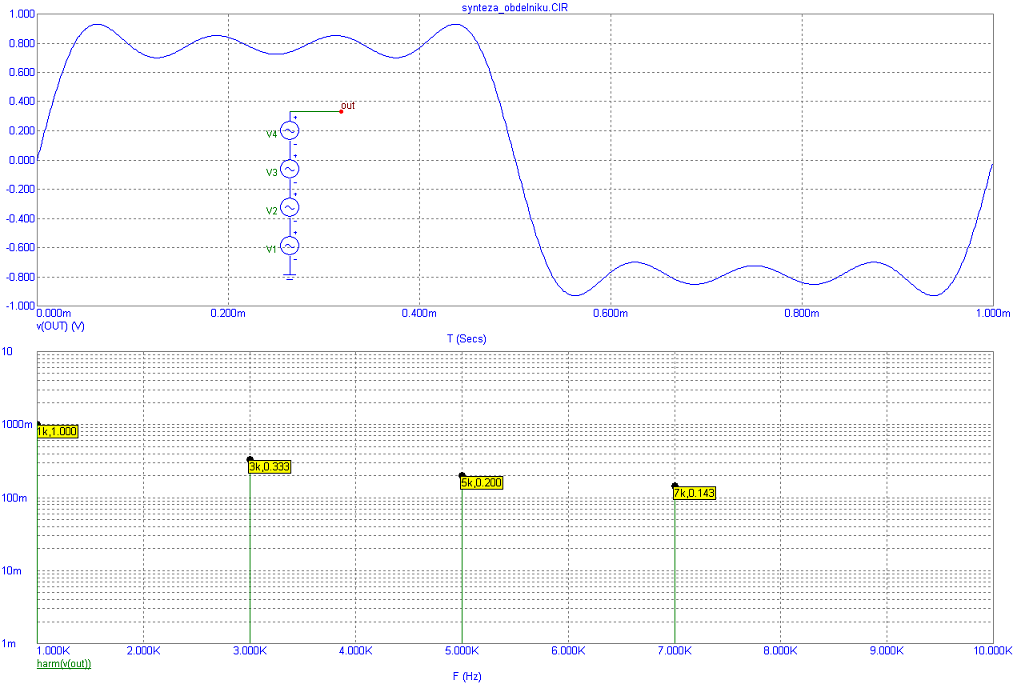This screenshot has height=688, width=1021.
Task: Click the 0.200m time axis label
Action: [228, 314]
